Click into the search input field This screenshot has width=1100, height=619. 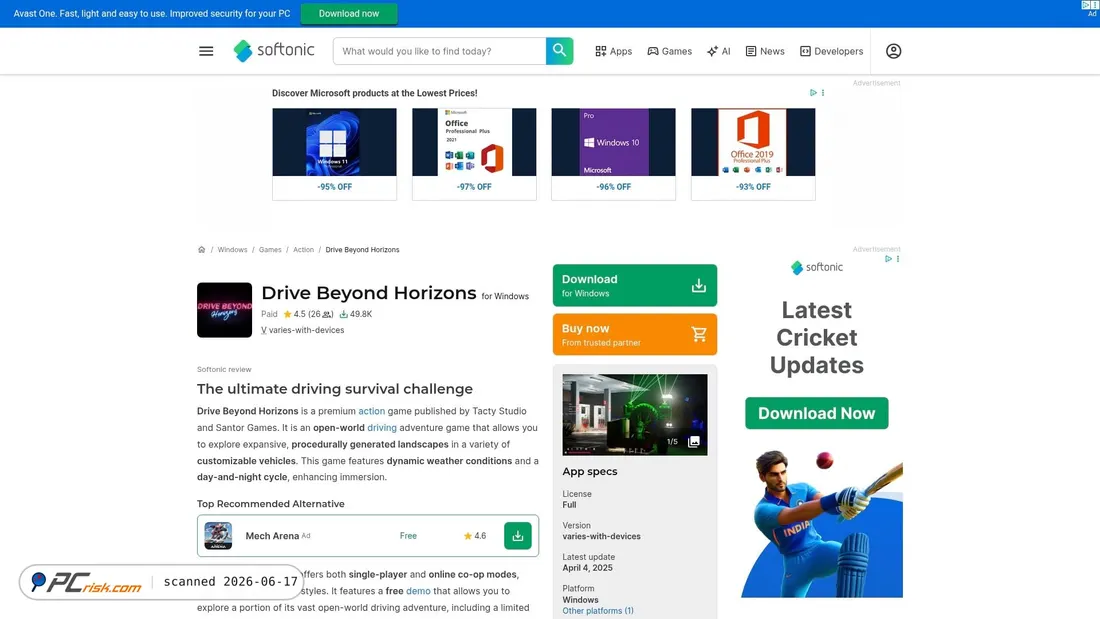point(440,51)
